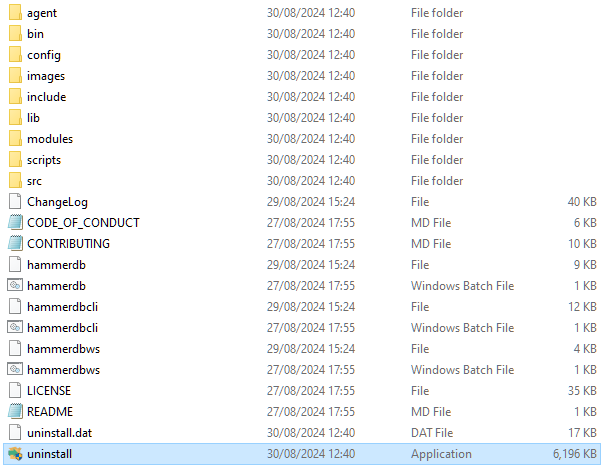Select the DAT File type cell
Image resolution: width=608 pixels, height=472 pixels.
click(432, 432)
